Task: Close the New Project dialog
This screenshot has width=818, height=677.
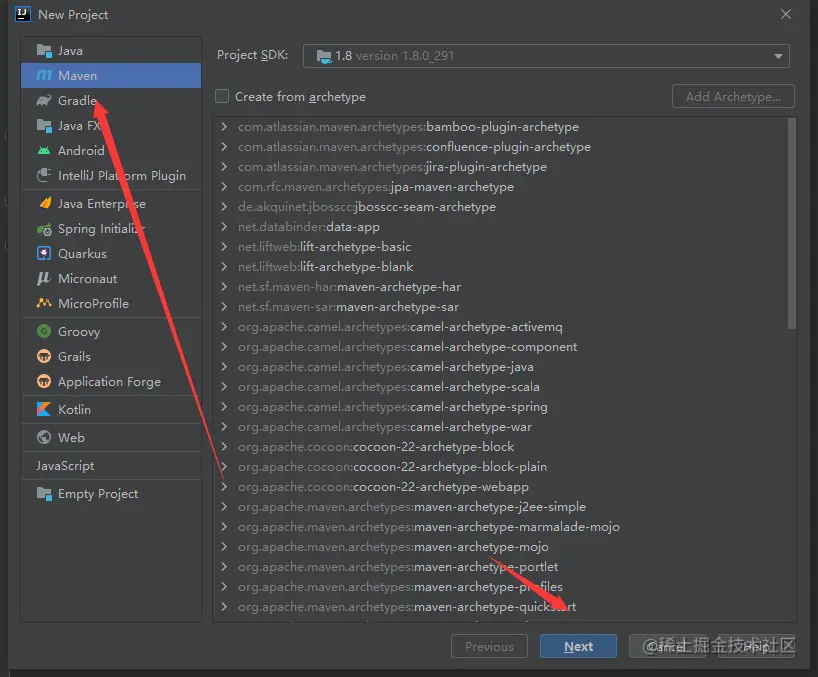Action: coord(786,14)
